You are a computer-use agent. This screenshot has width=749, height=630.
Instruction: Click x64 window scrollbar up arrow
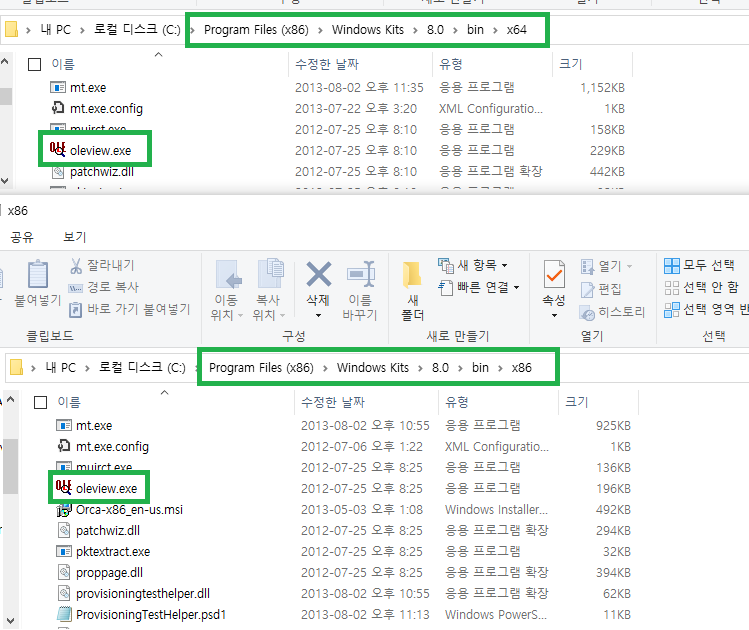click(x=4, y=61)
